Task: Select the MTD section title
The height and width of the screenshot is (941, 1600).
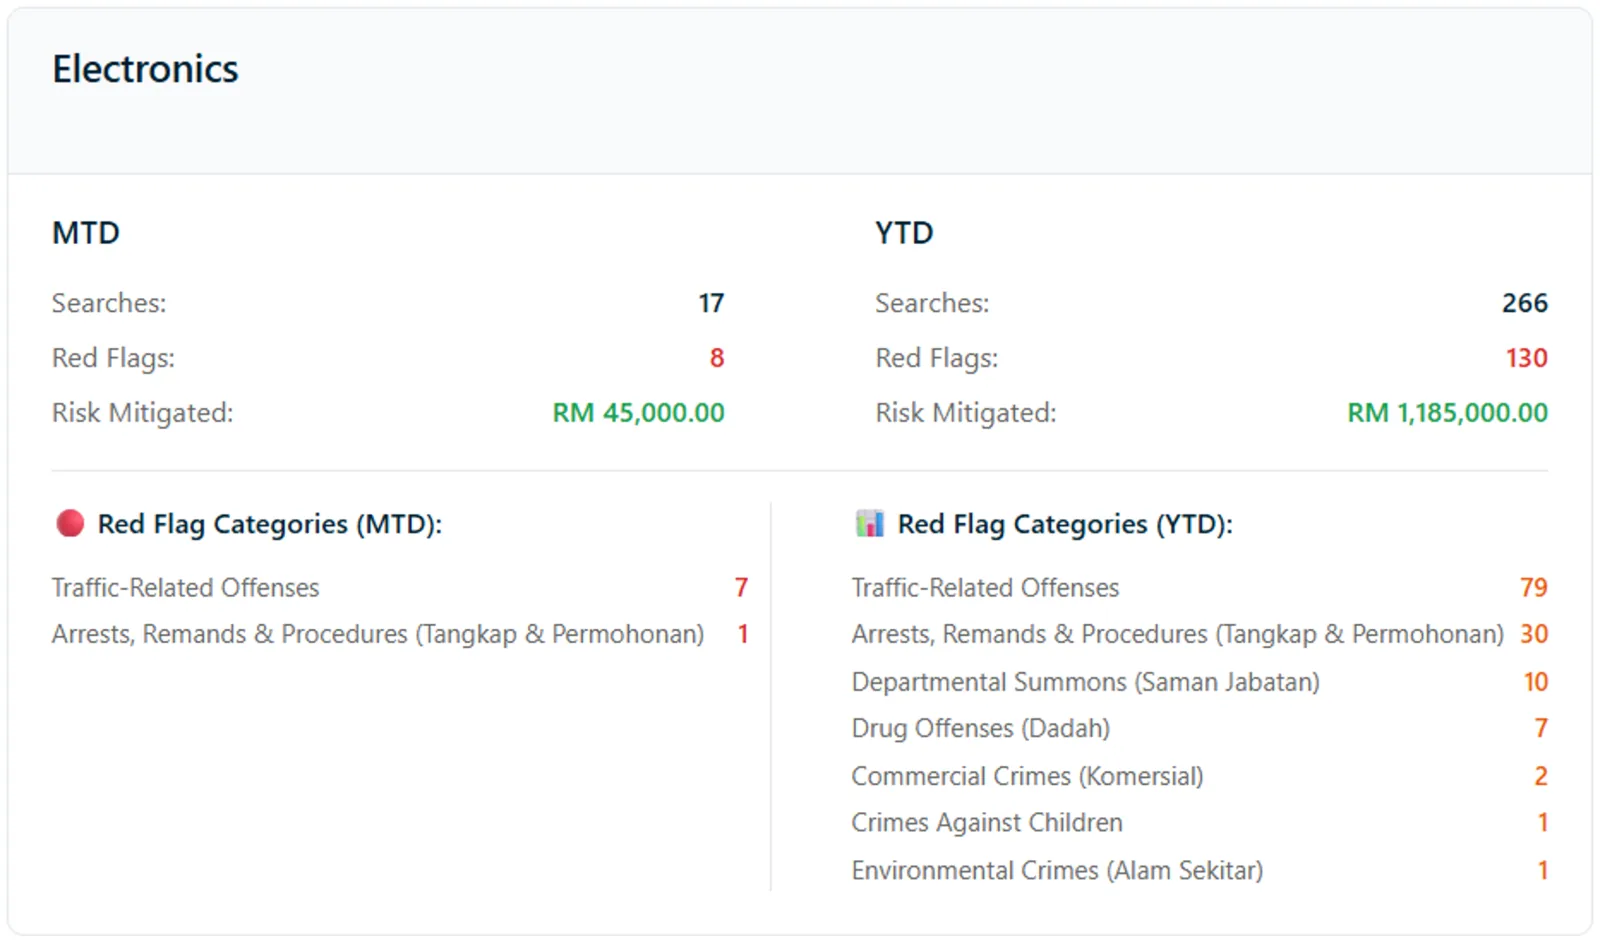Action: [86, 233]
